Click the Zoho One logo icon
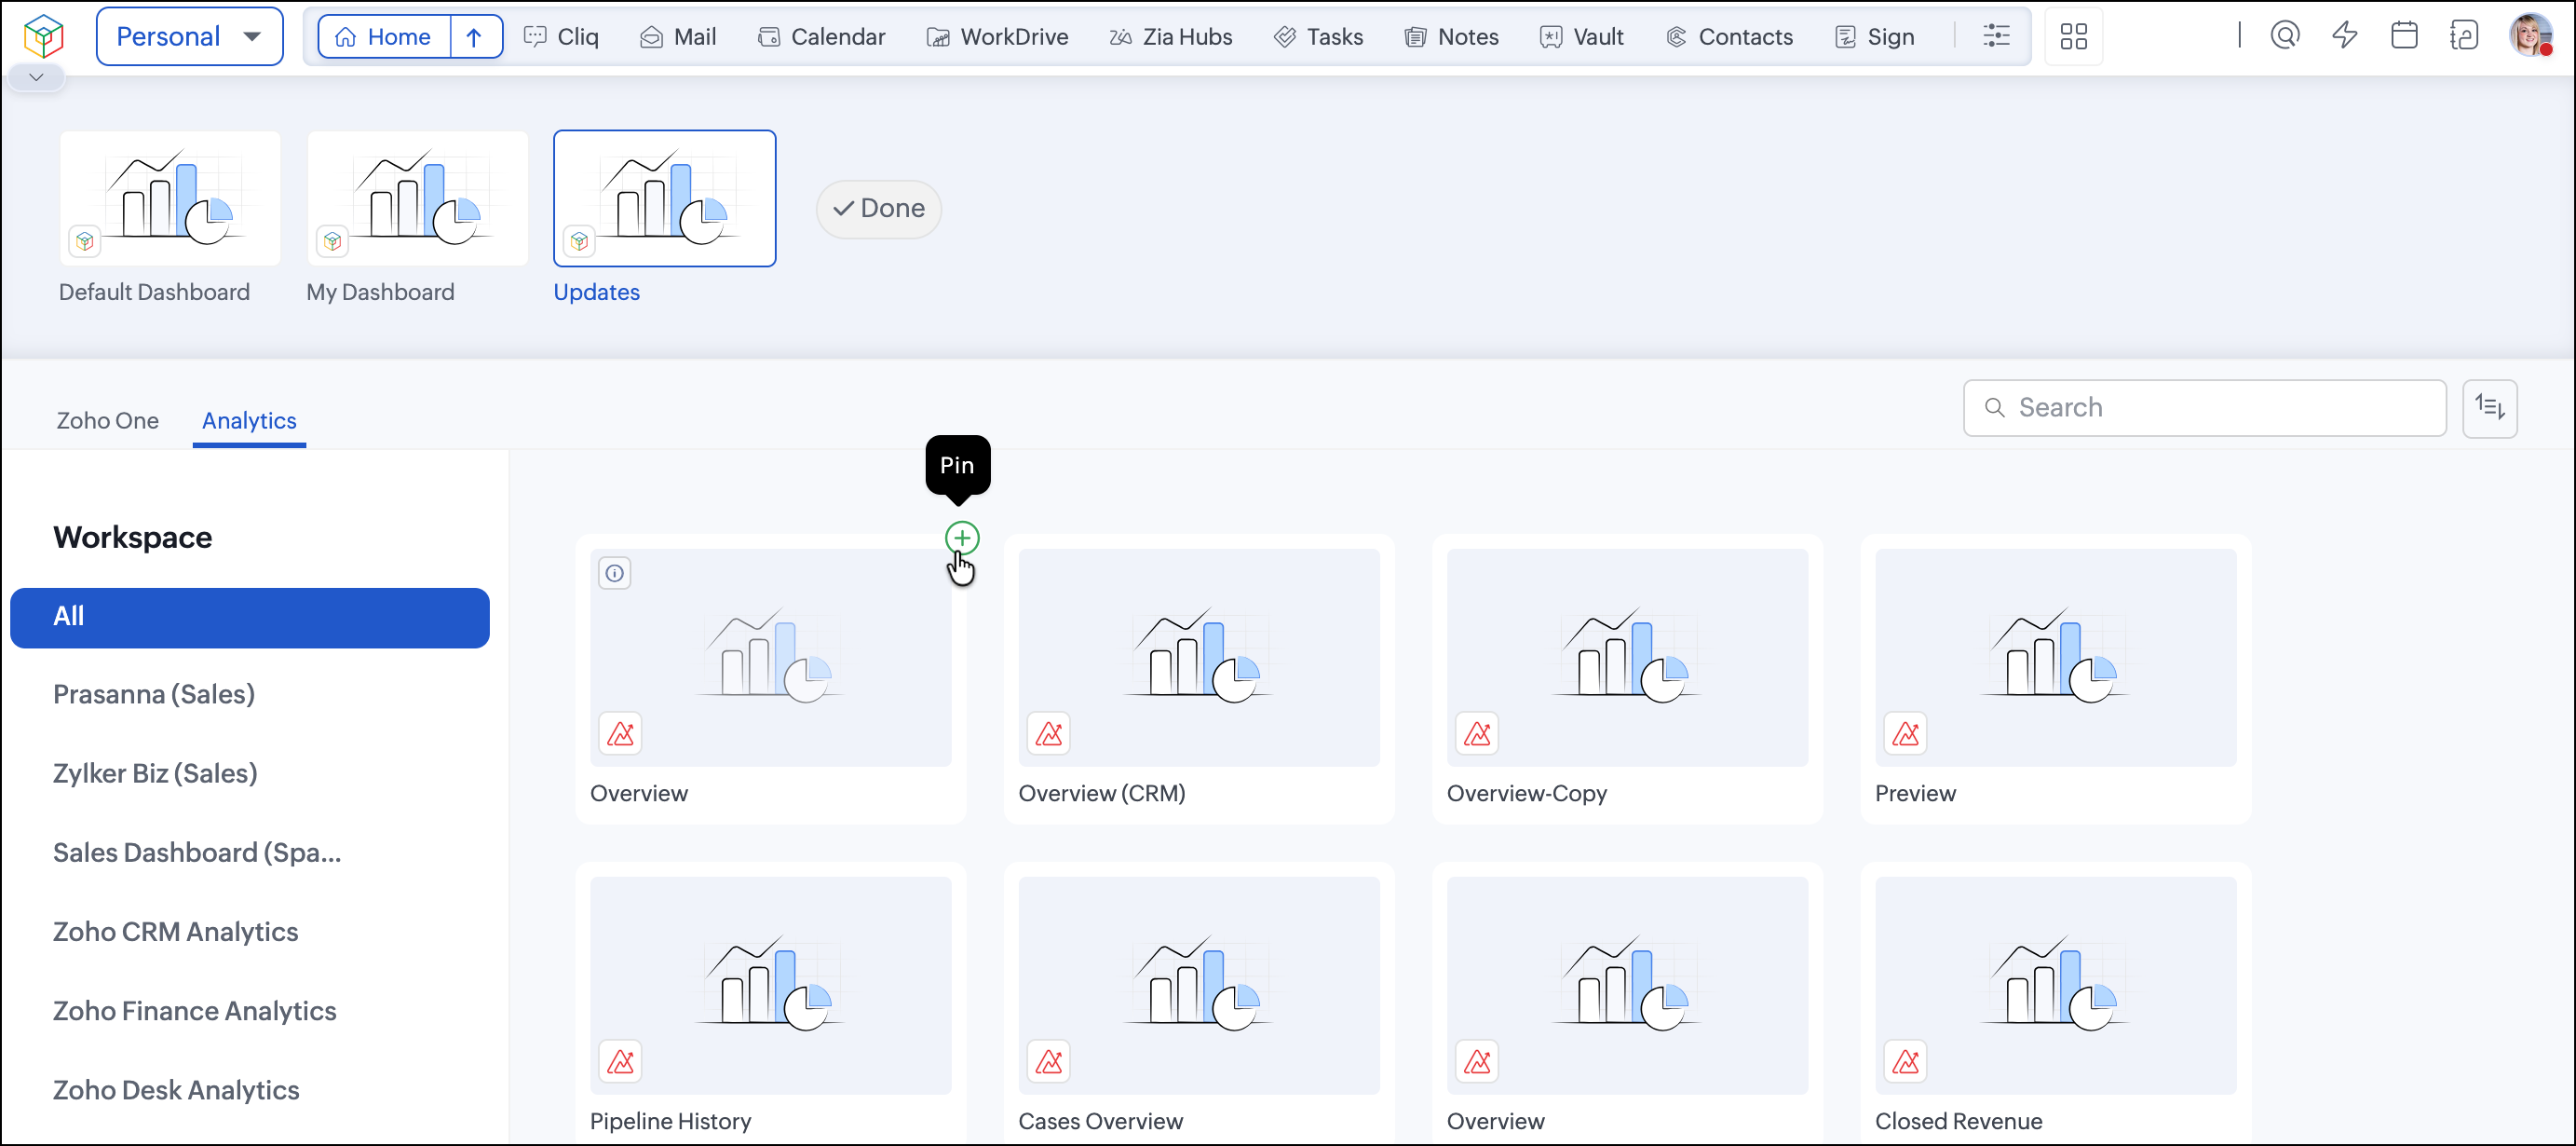This screenshot has width=2576, height=1146. [x=43, y=37]
